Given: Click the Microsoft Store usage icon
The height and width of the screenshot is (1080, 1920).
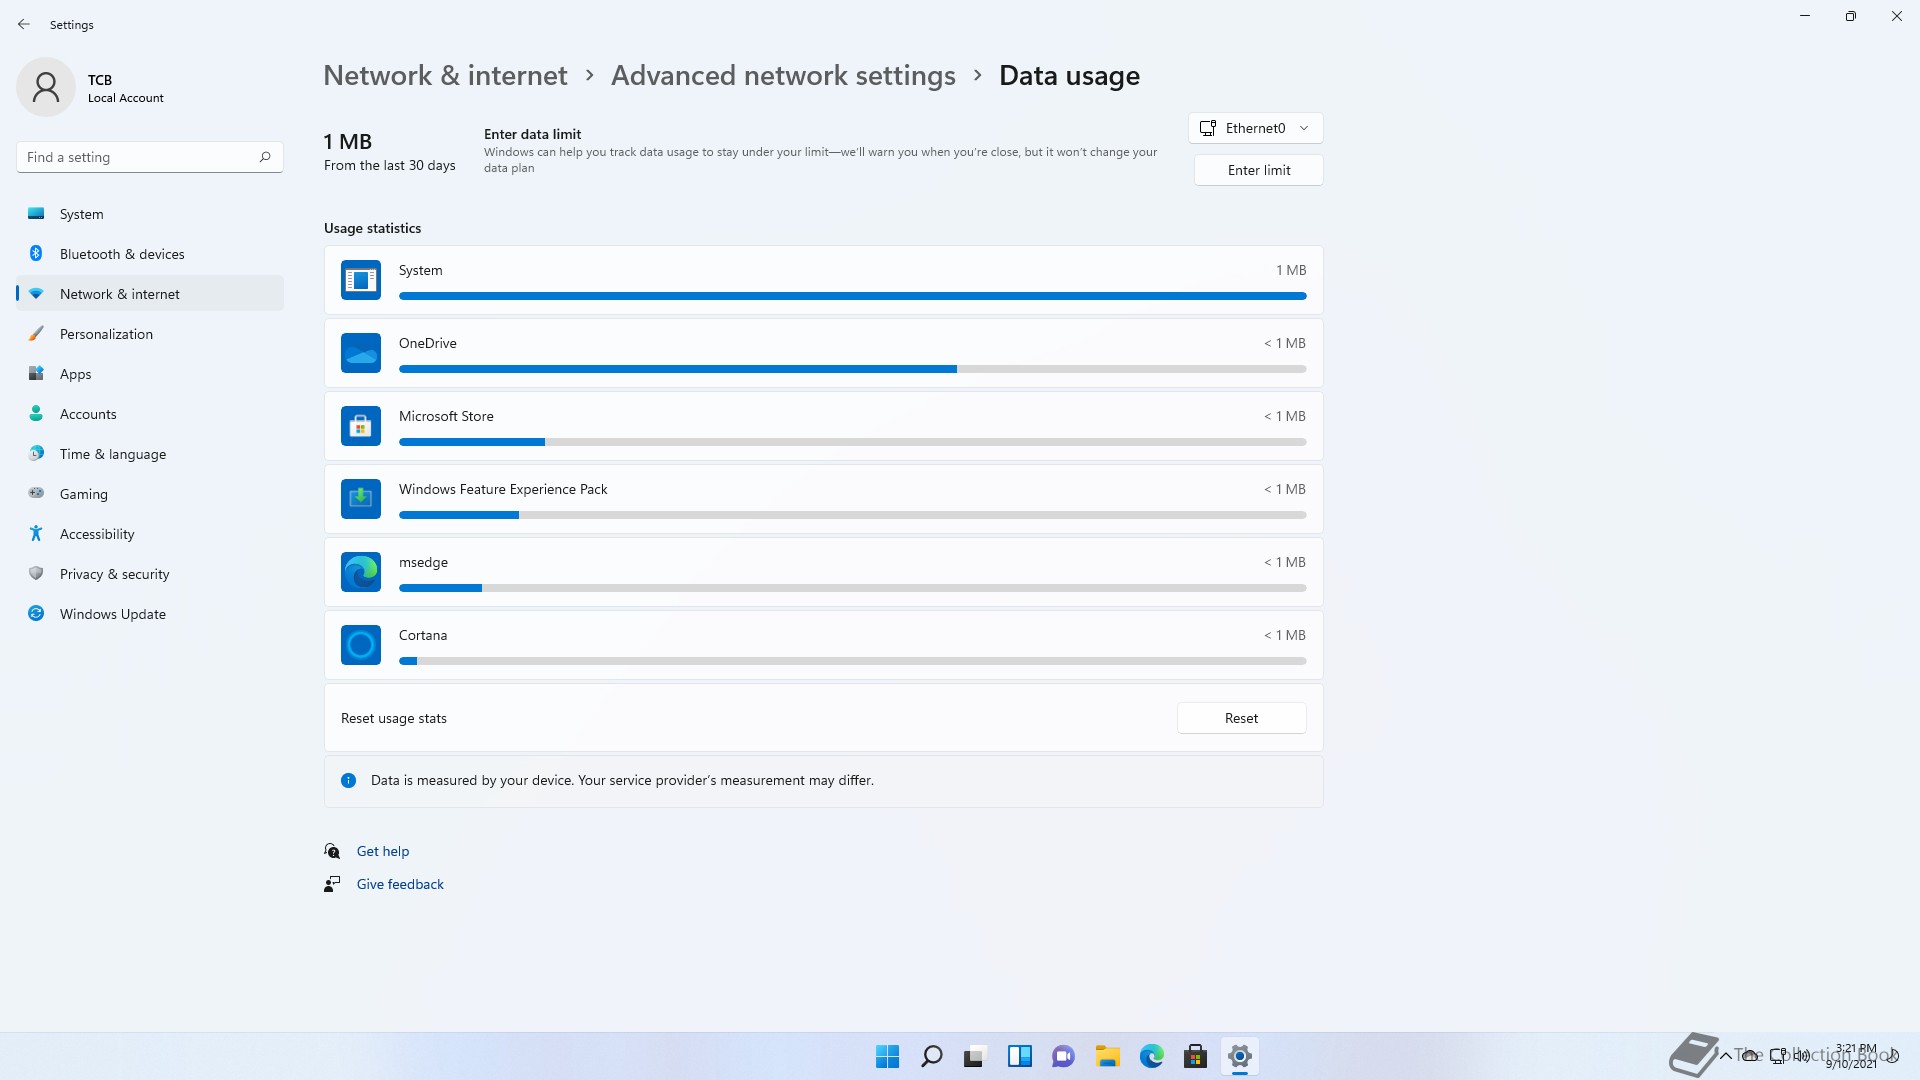Looking at the screenshot, I should point(360,426).
